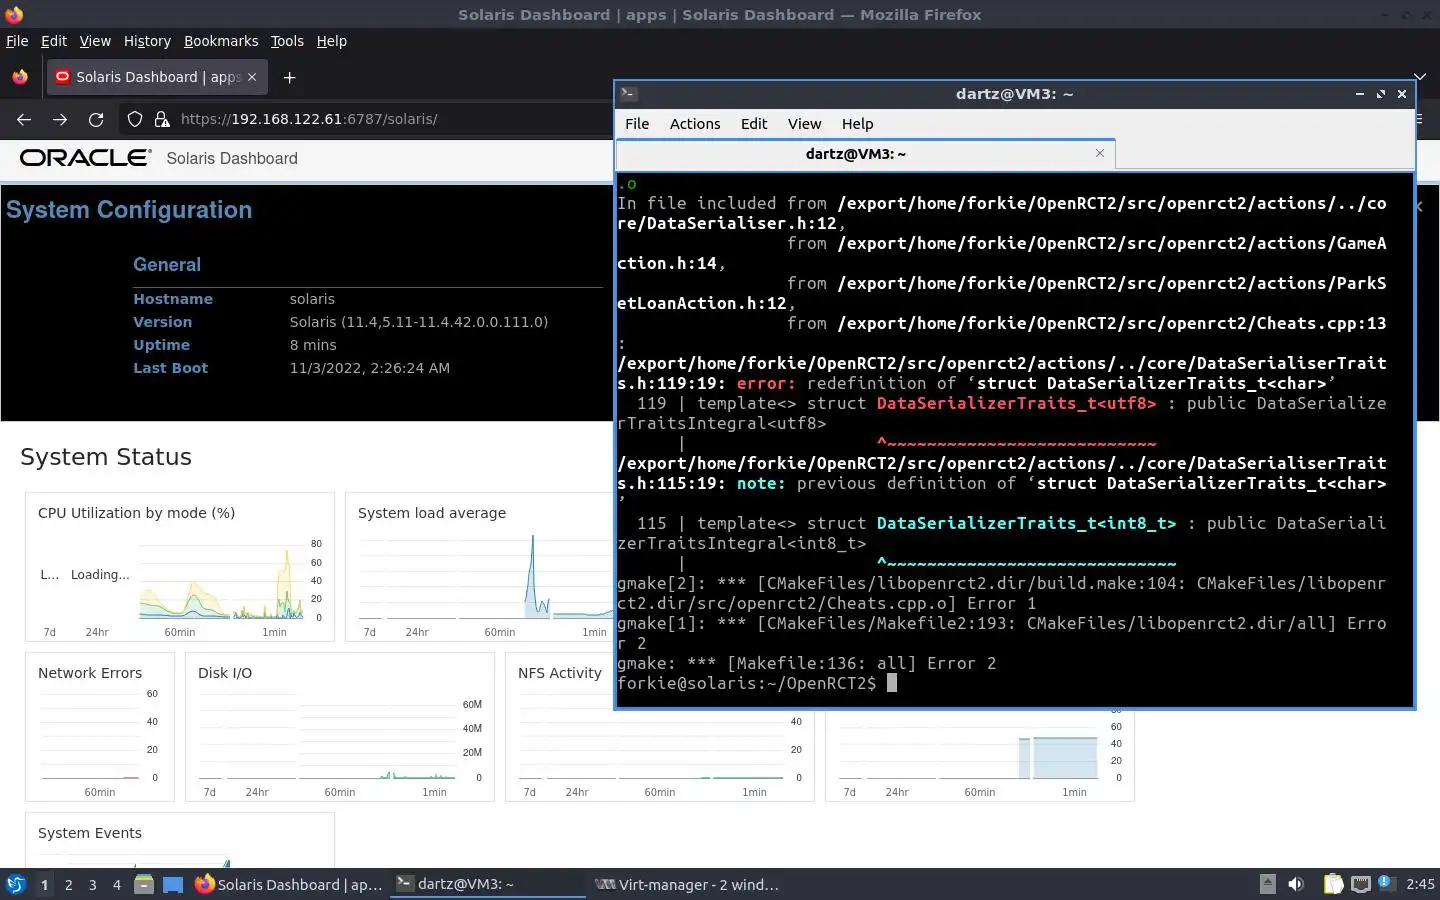The width and height of the screenshot is (1440, 900).
Task: Launch the file manager from the taskbar
Action: point(144,884)
